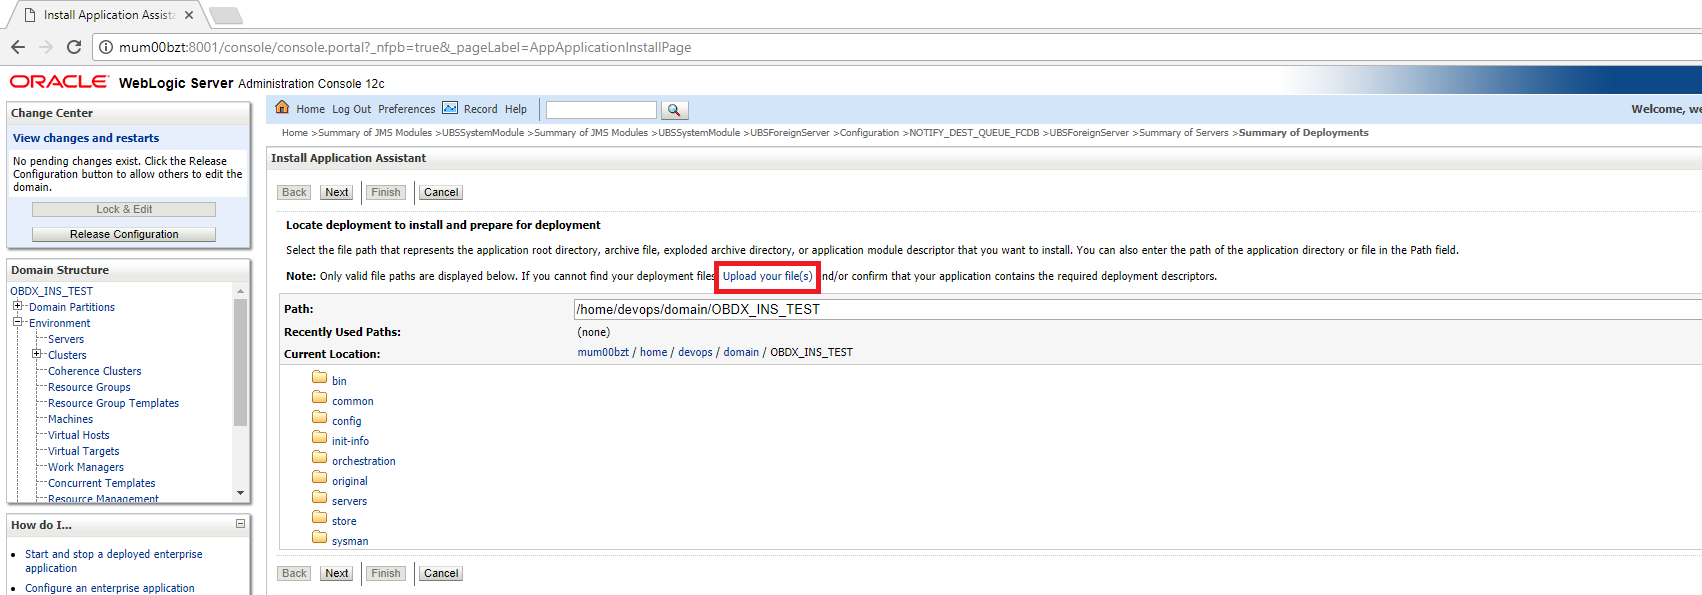Open Coherence Clusters tree item
The image size is (1702, 595).
[95, 371]
